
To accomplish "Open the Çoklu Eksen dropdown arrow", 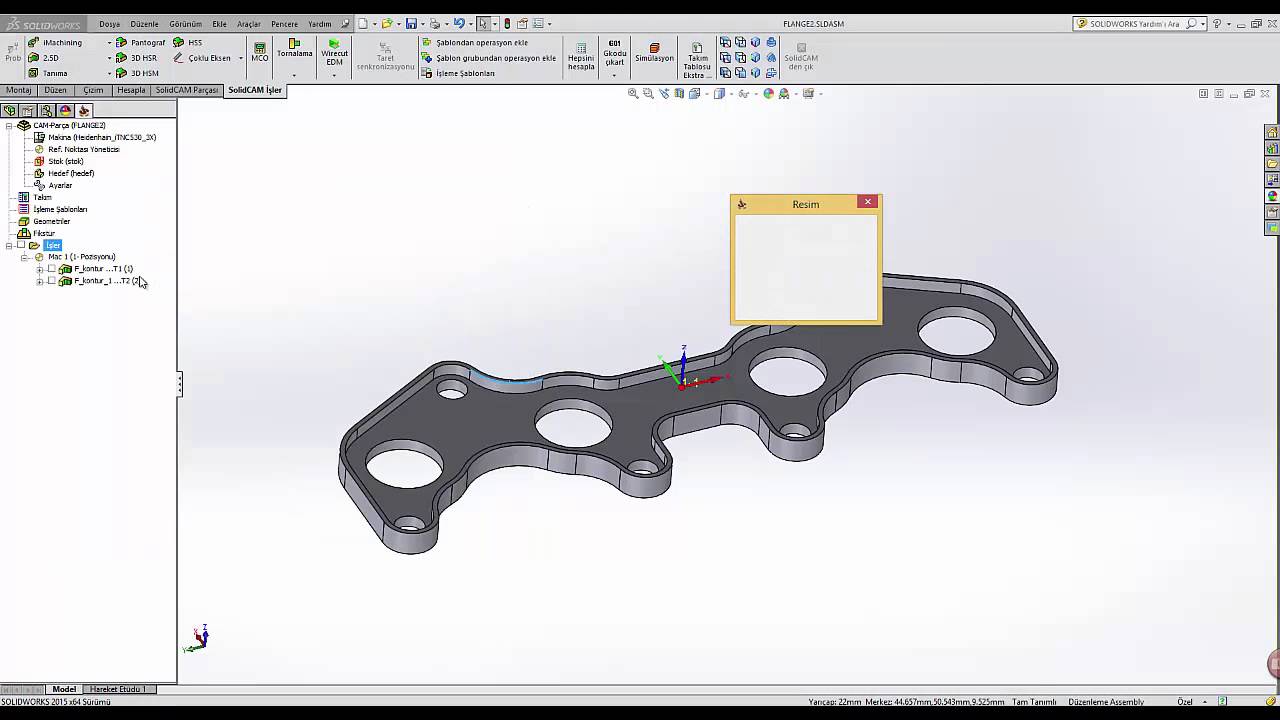I will click(x=240, y=58).
